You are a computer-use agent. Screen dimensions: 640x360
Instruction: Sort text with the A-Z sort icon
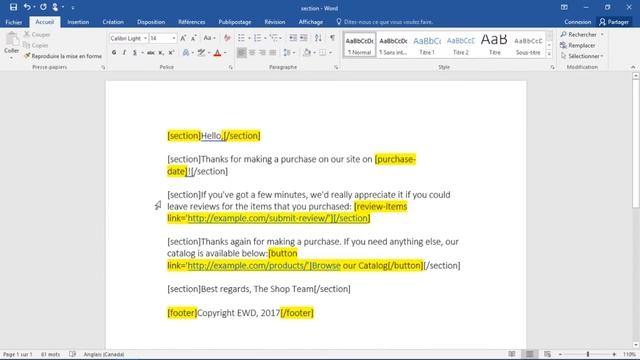point(318,38)
